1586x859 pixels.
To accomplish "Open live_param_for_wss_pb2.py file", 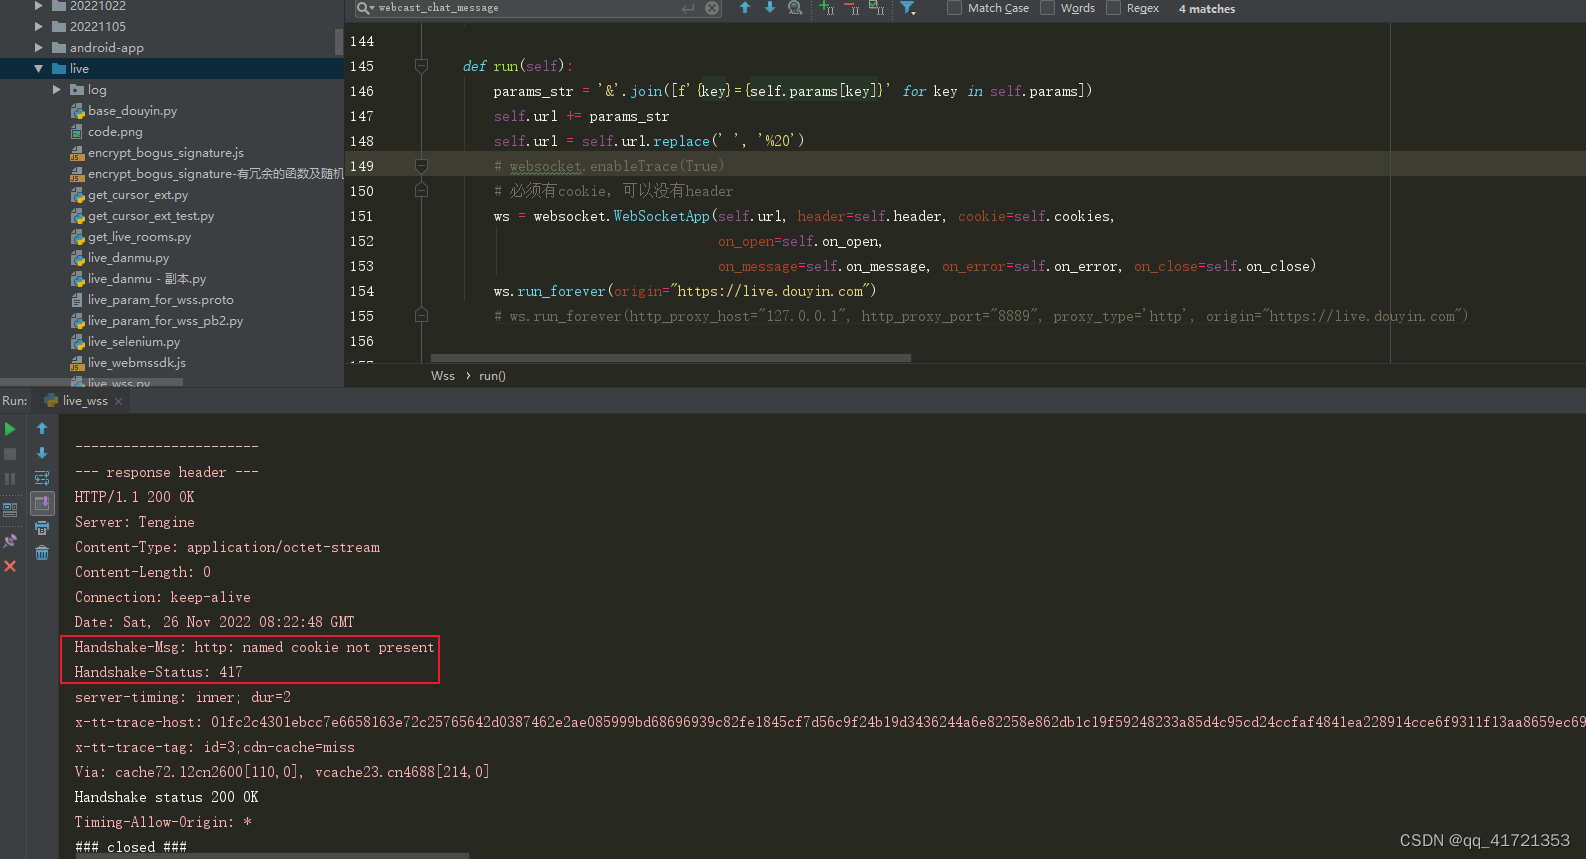I will point(165,320).
